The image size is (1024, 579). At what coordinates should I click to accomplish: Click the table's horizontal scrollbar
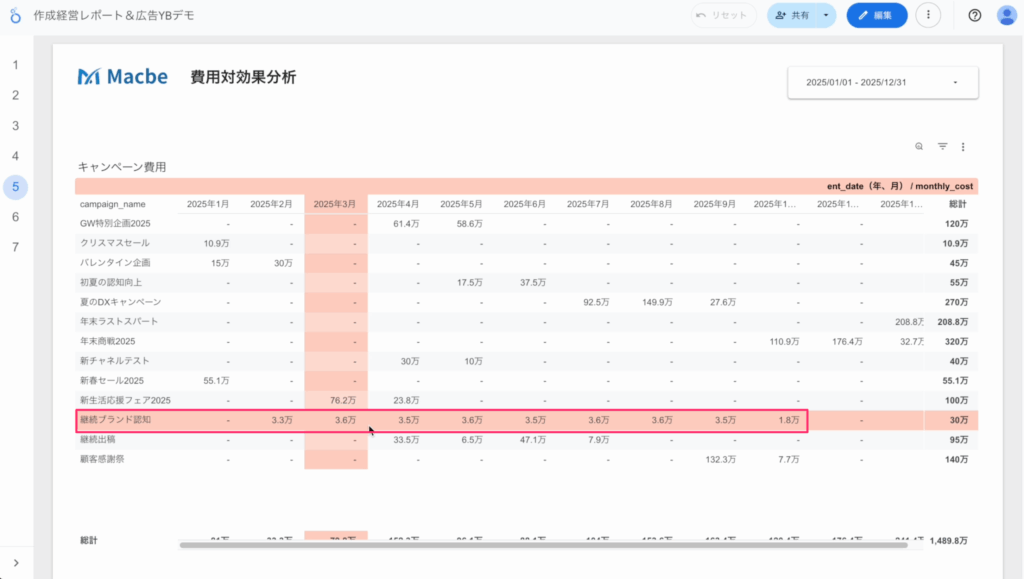click(543, 545)
